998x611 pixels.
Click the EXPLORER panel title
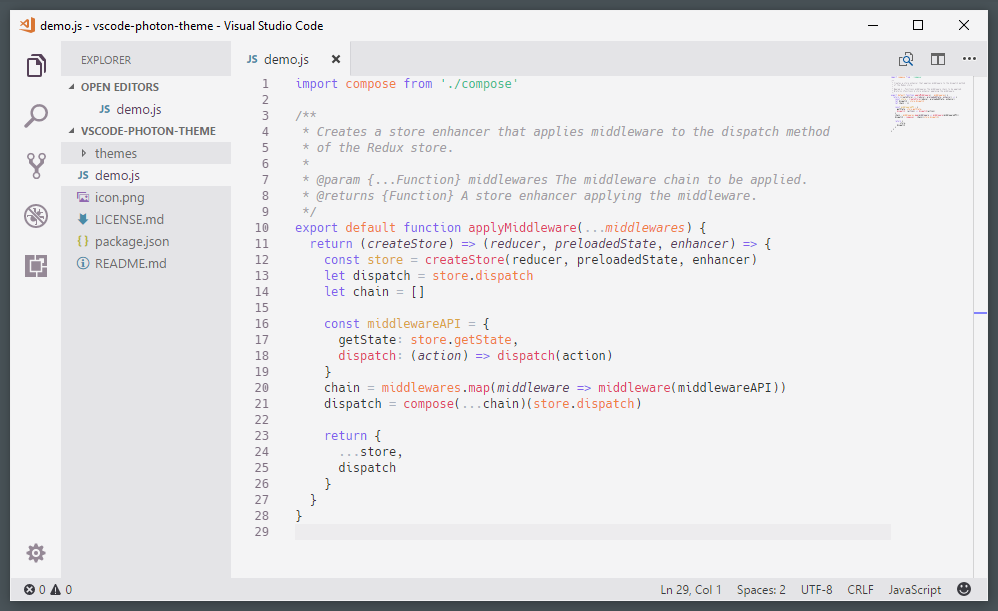(106, 60)
